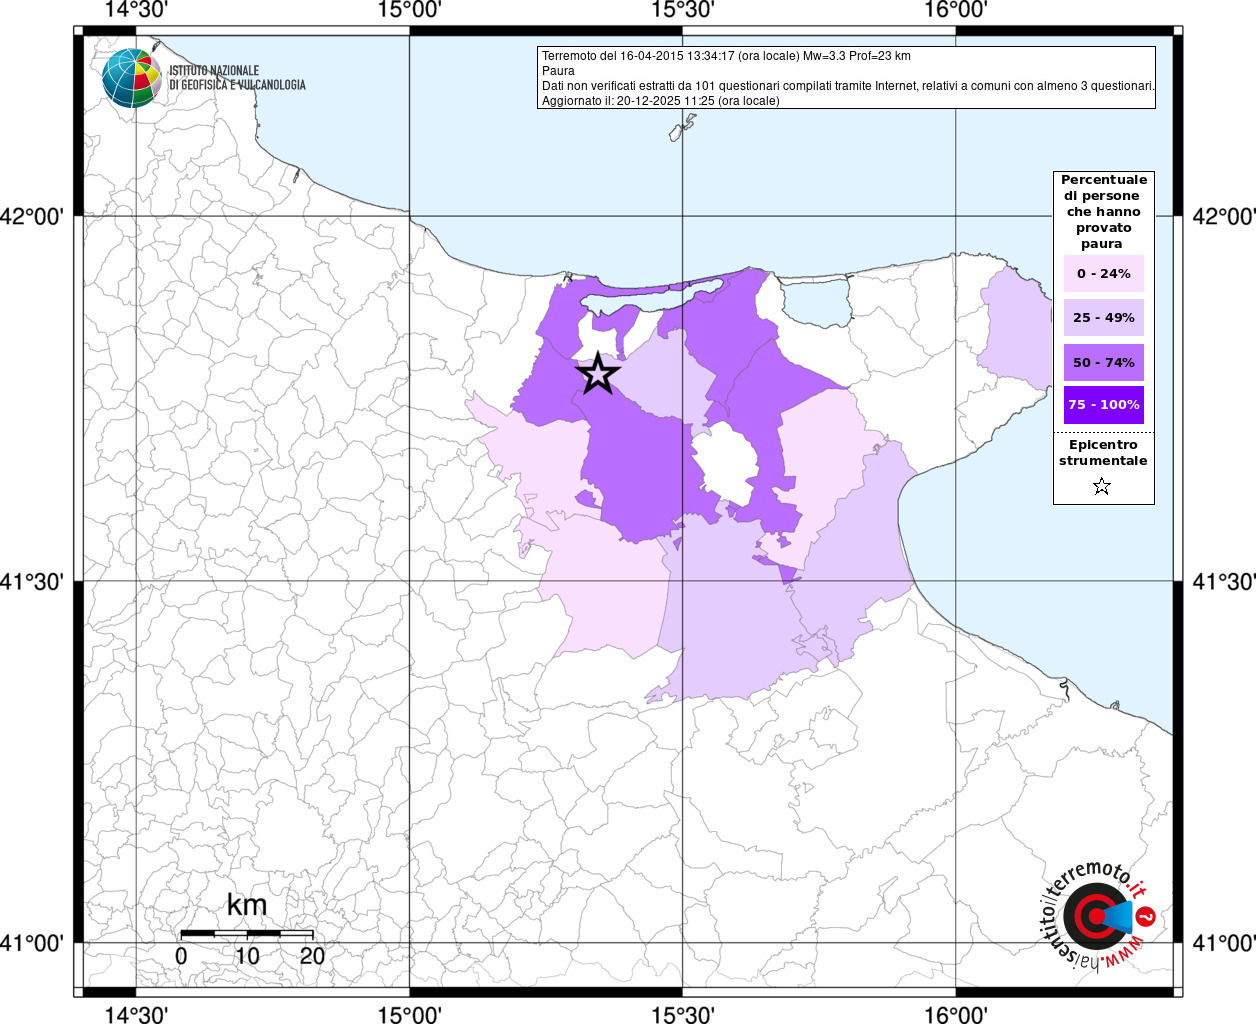This screenshot has width=1256, height=1024.
Task: Click the right axis label 41°30'
Action: (x=1224, y=581)
